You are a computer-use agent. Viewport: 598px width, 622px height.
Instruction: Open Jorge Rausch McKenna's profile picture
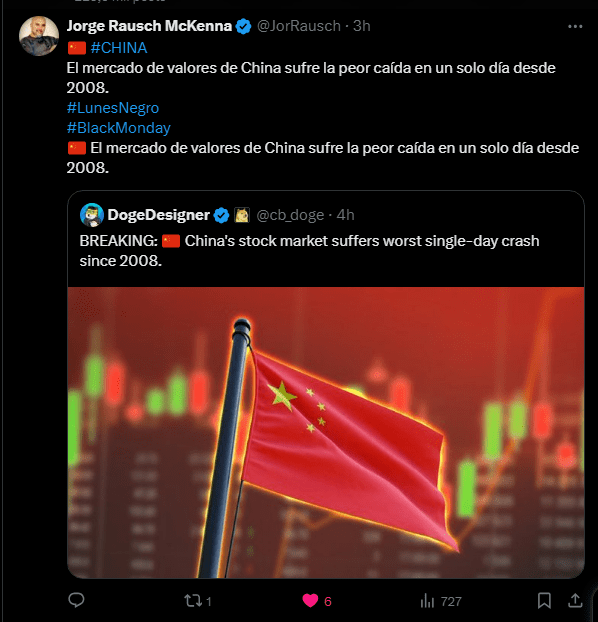pyautogui.click(x=39, y=36)
